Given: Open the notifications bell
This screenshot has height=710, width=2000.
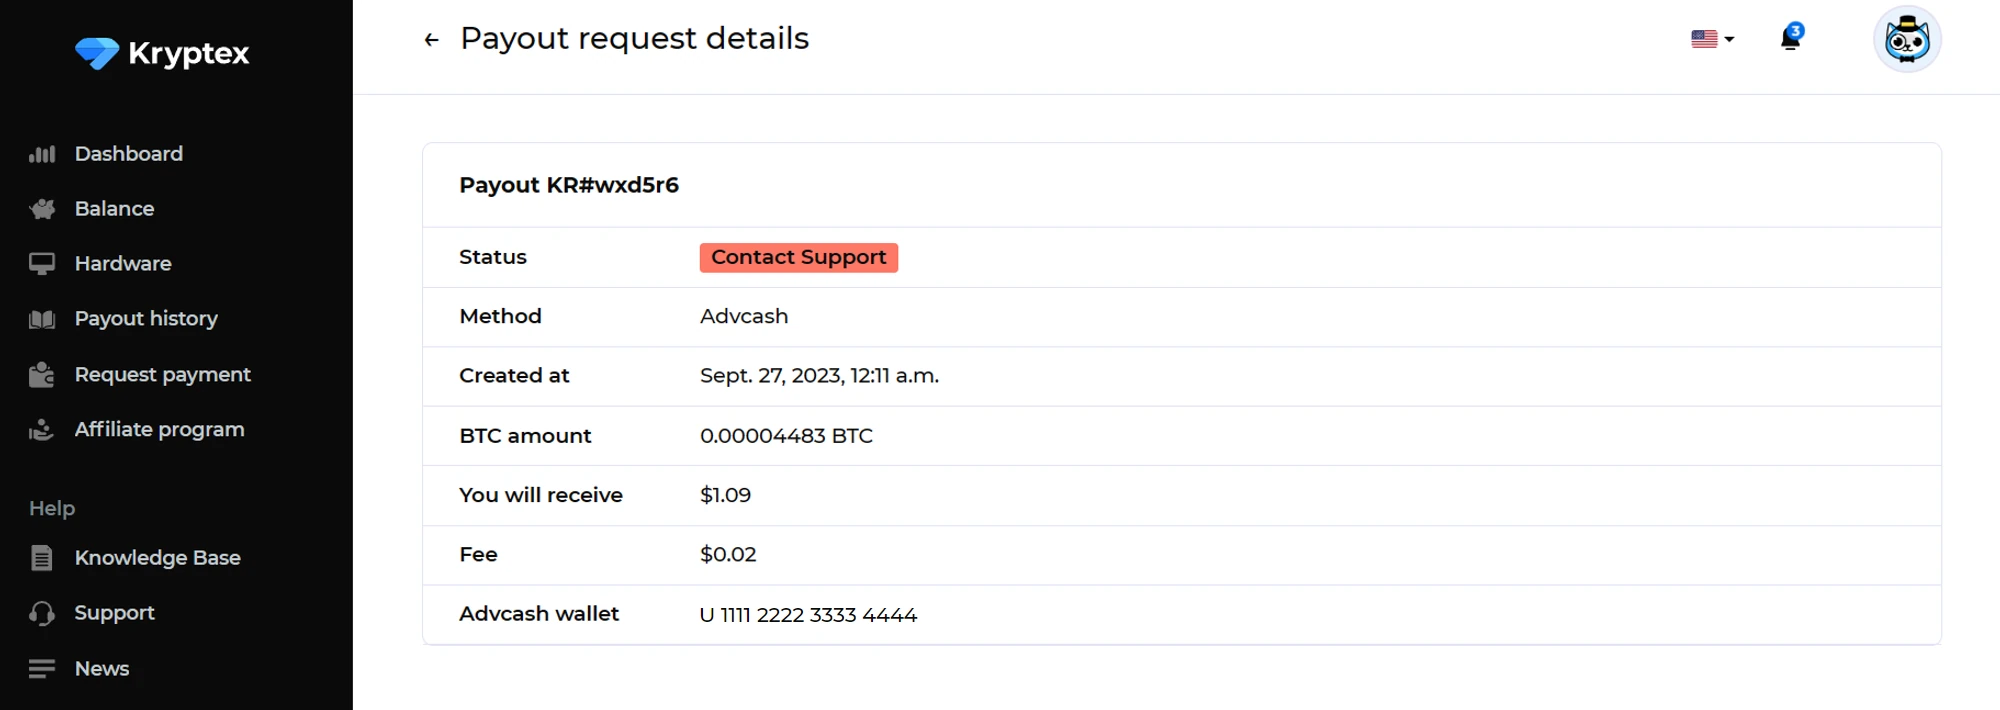Looking at the screenshot, I should (1790, 39).
